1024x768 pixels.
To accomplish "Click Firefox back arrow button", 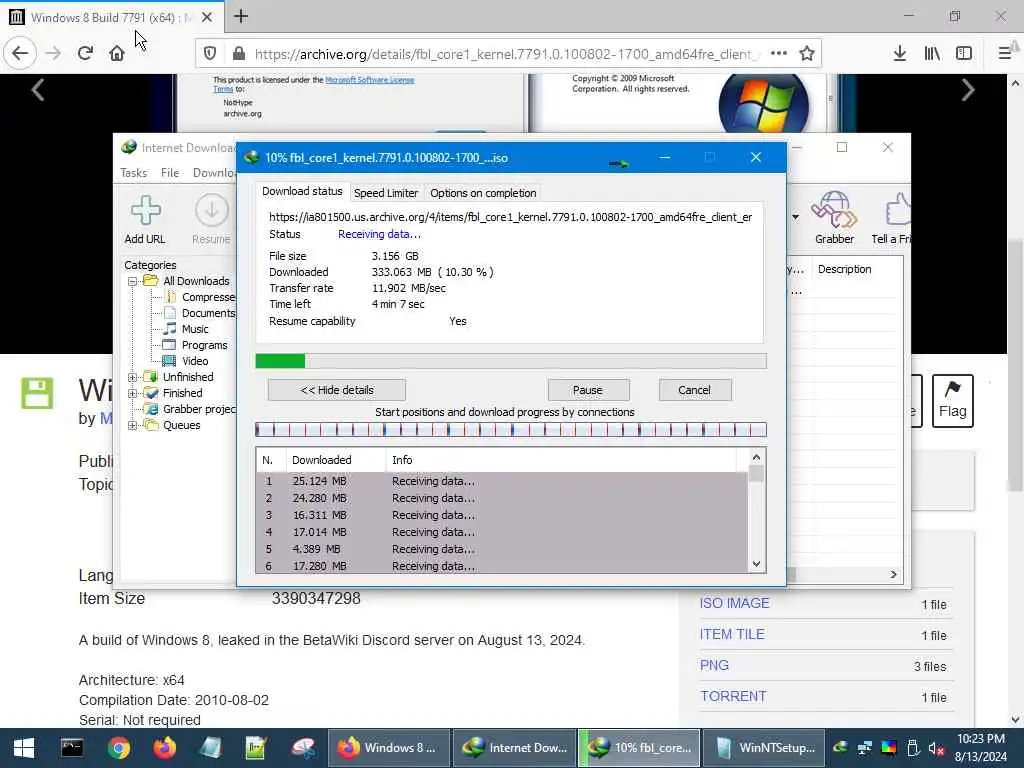I will click(20, 53).
